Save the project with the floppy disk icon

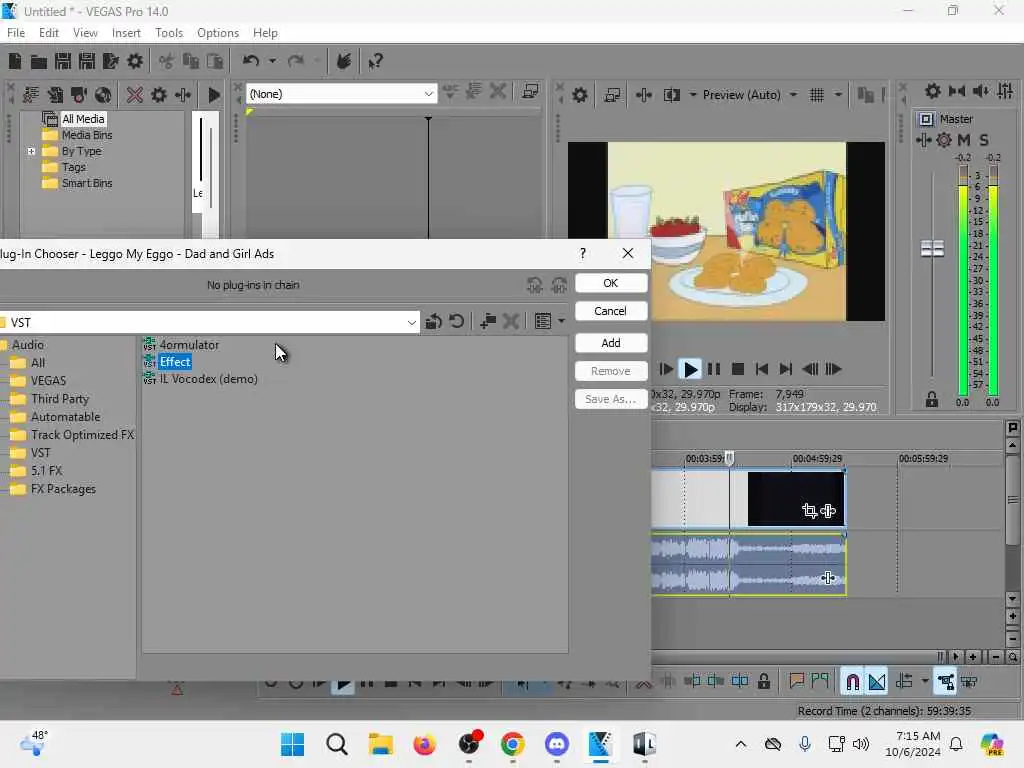coord(63,61)
